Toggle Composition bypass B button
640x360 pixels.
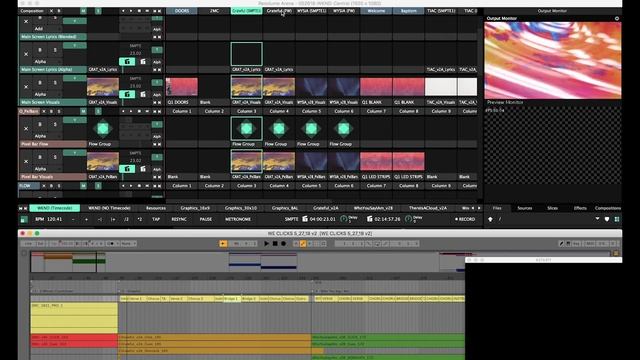[59, 11]
